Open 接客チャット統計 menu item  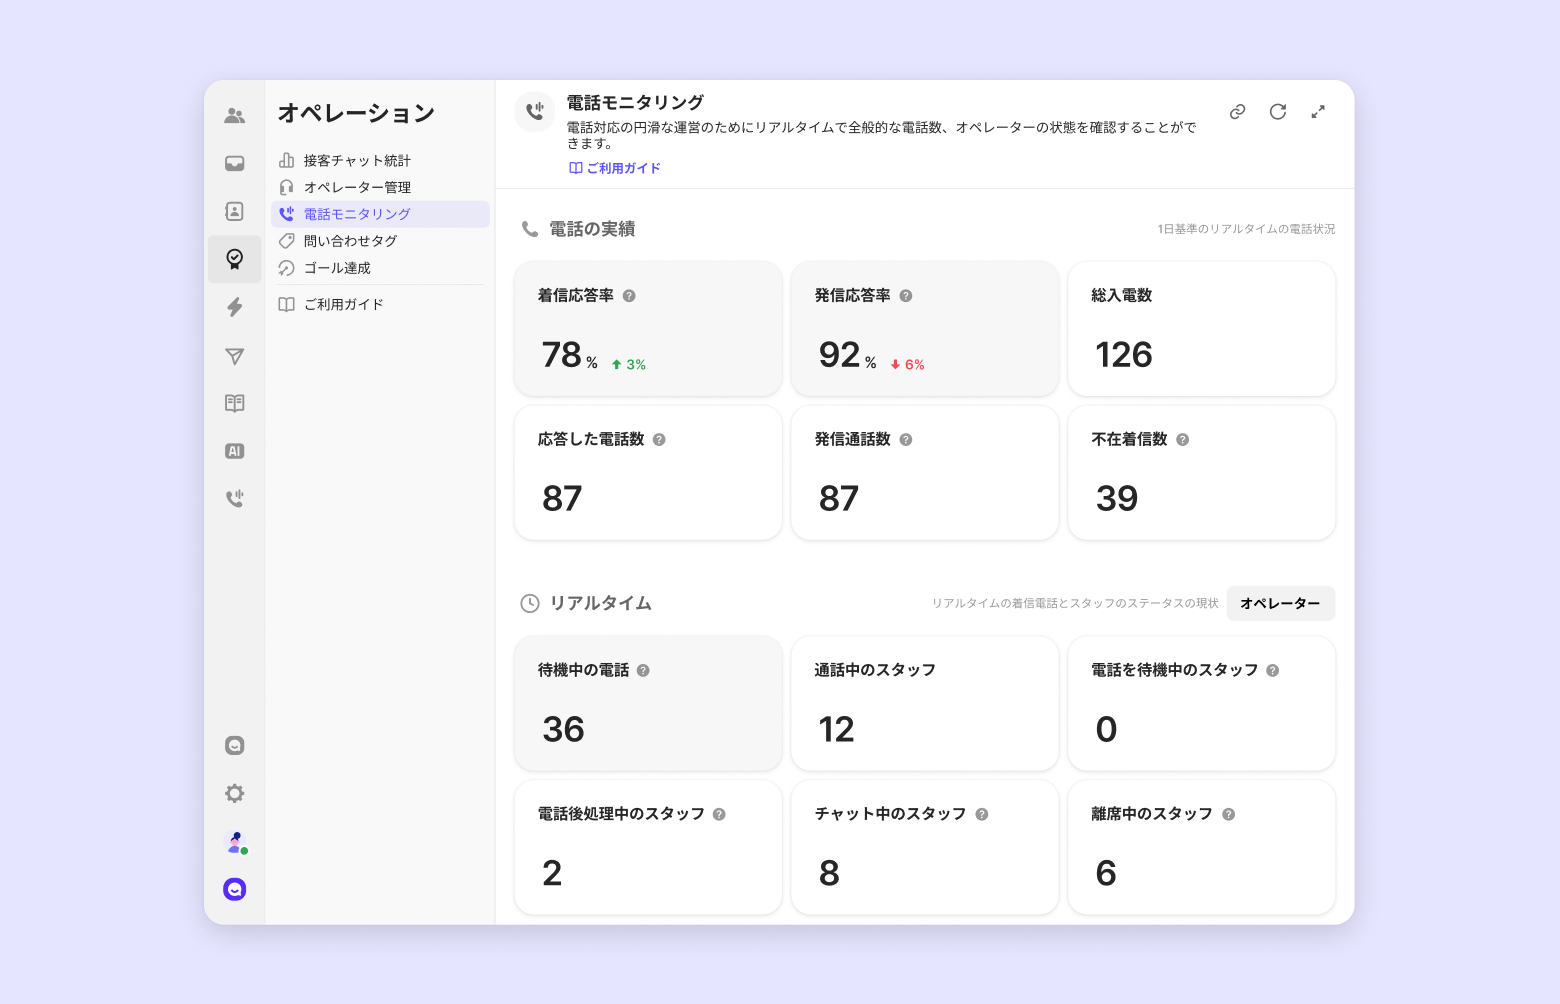coord(380,160)
